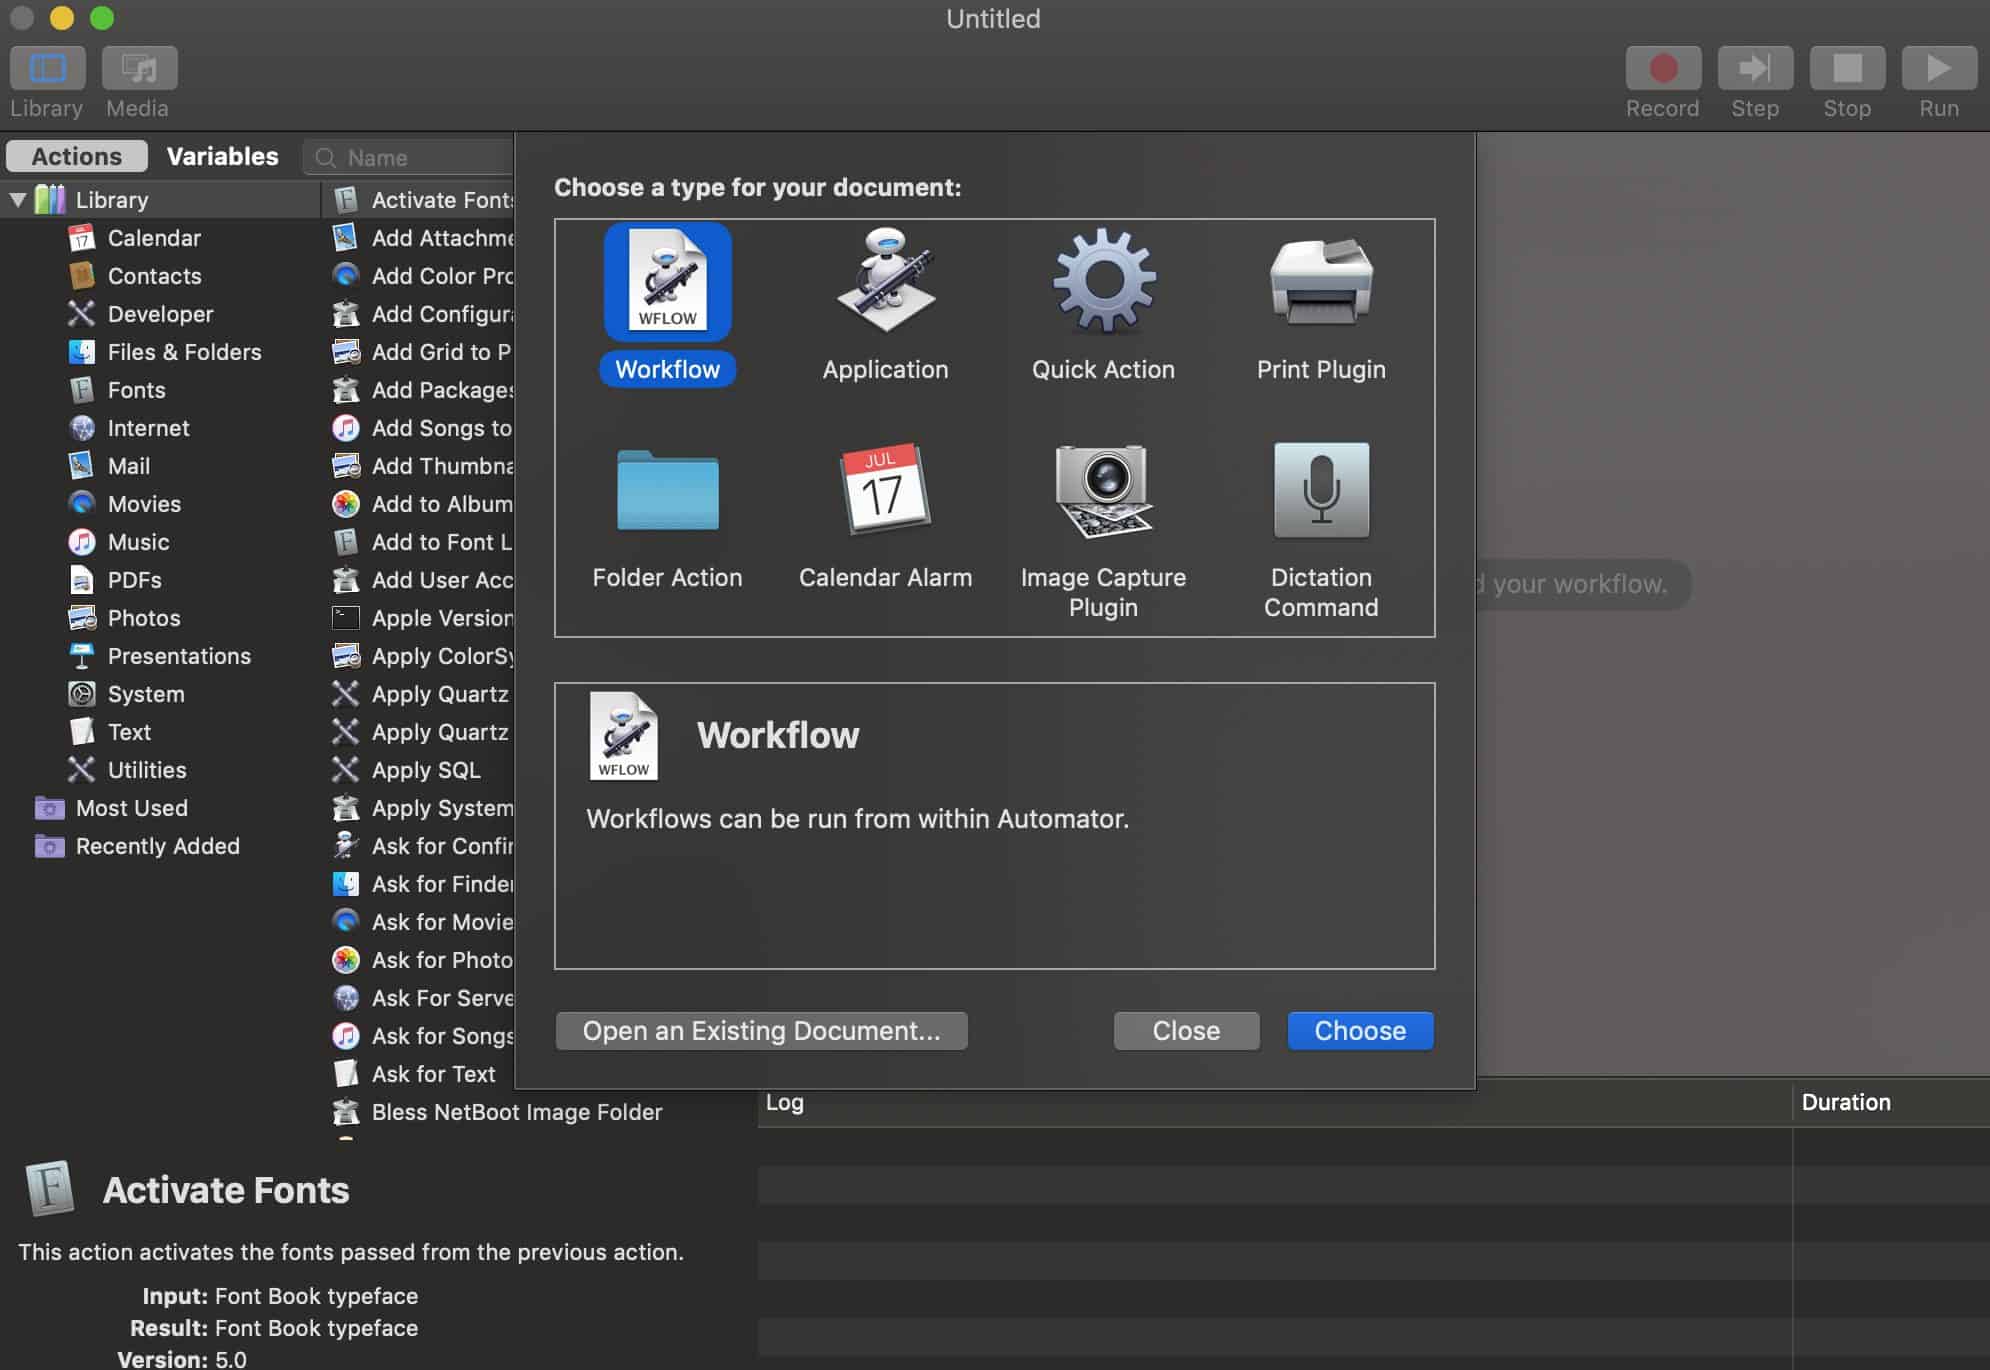
Task: Expand the Recently Added library section
Action: (17, 844)
